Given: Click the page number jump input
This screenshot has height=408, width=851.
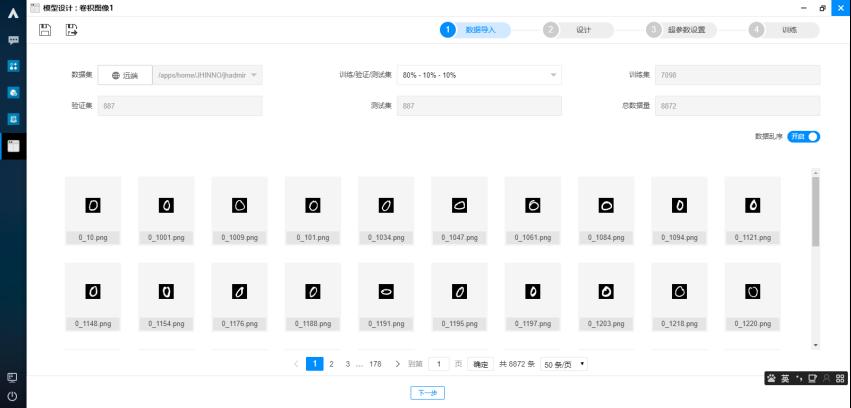Looking at the screenshot, I should [x=439, y=364].
